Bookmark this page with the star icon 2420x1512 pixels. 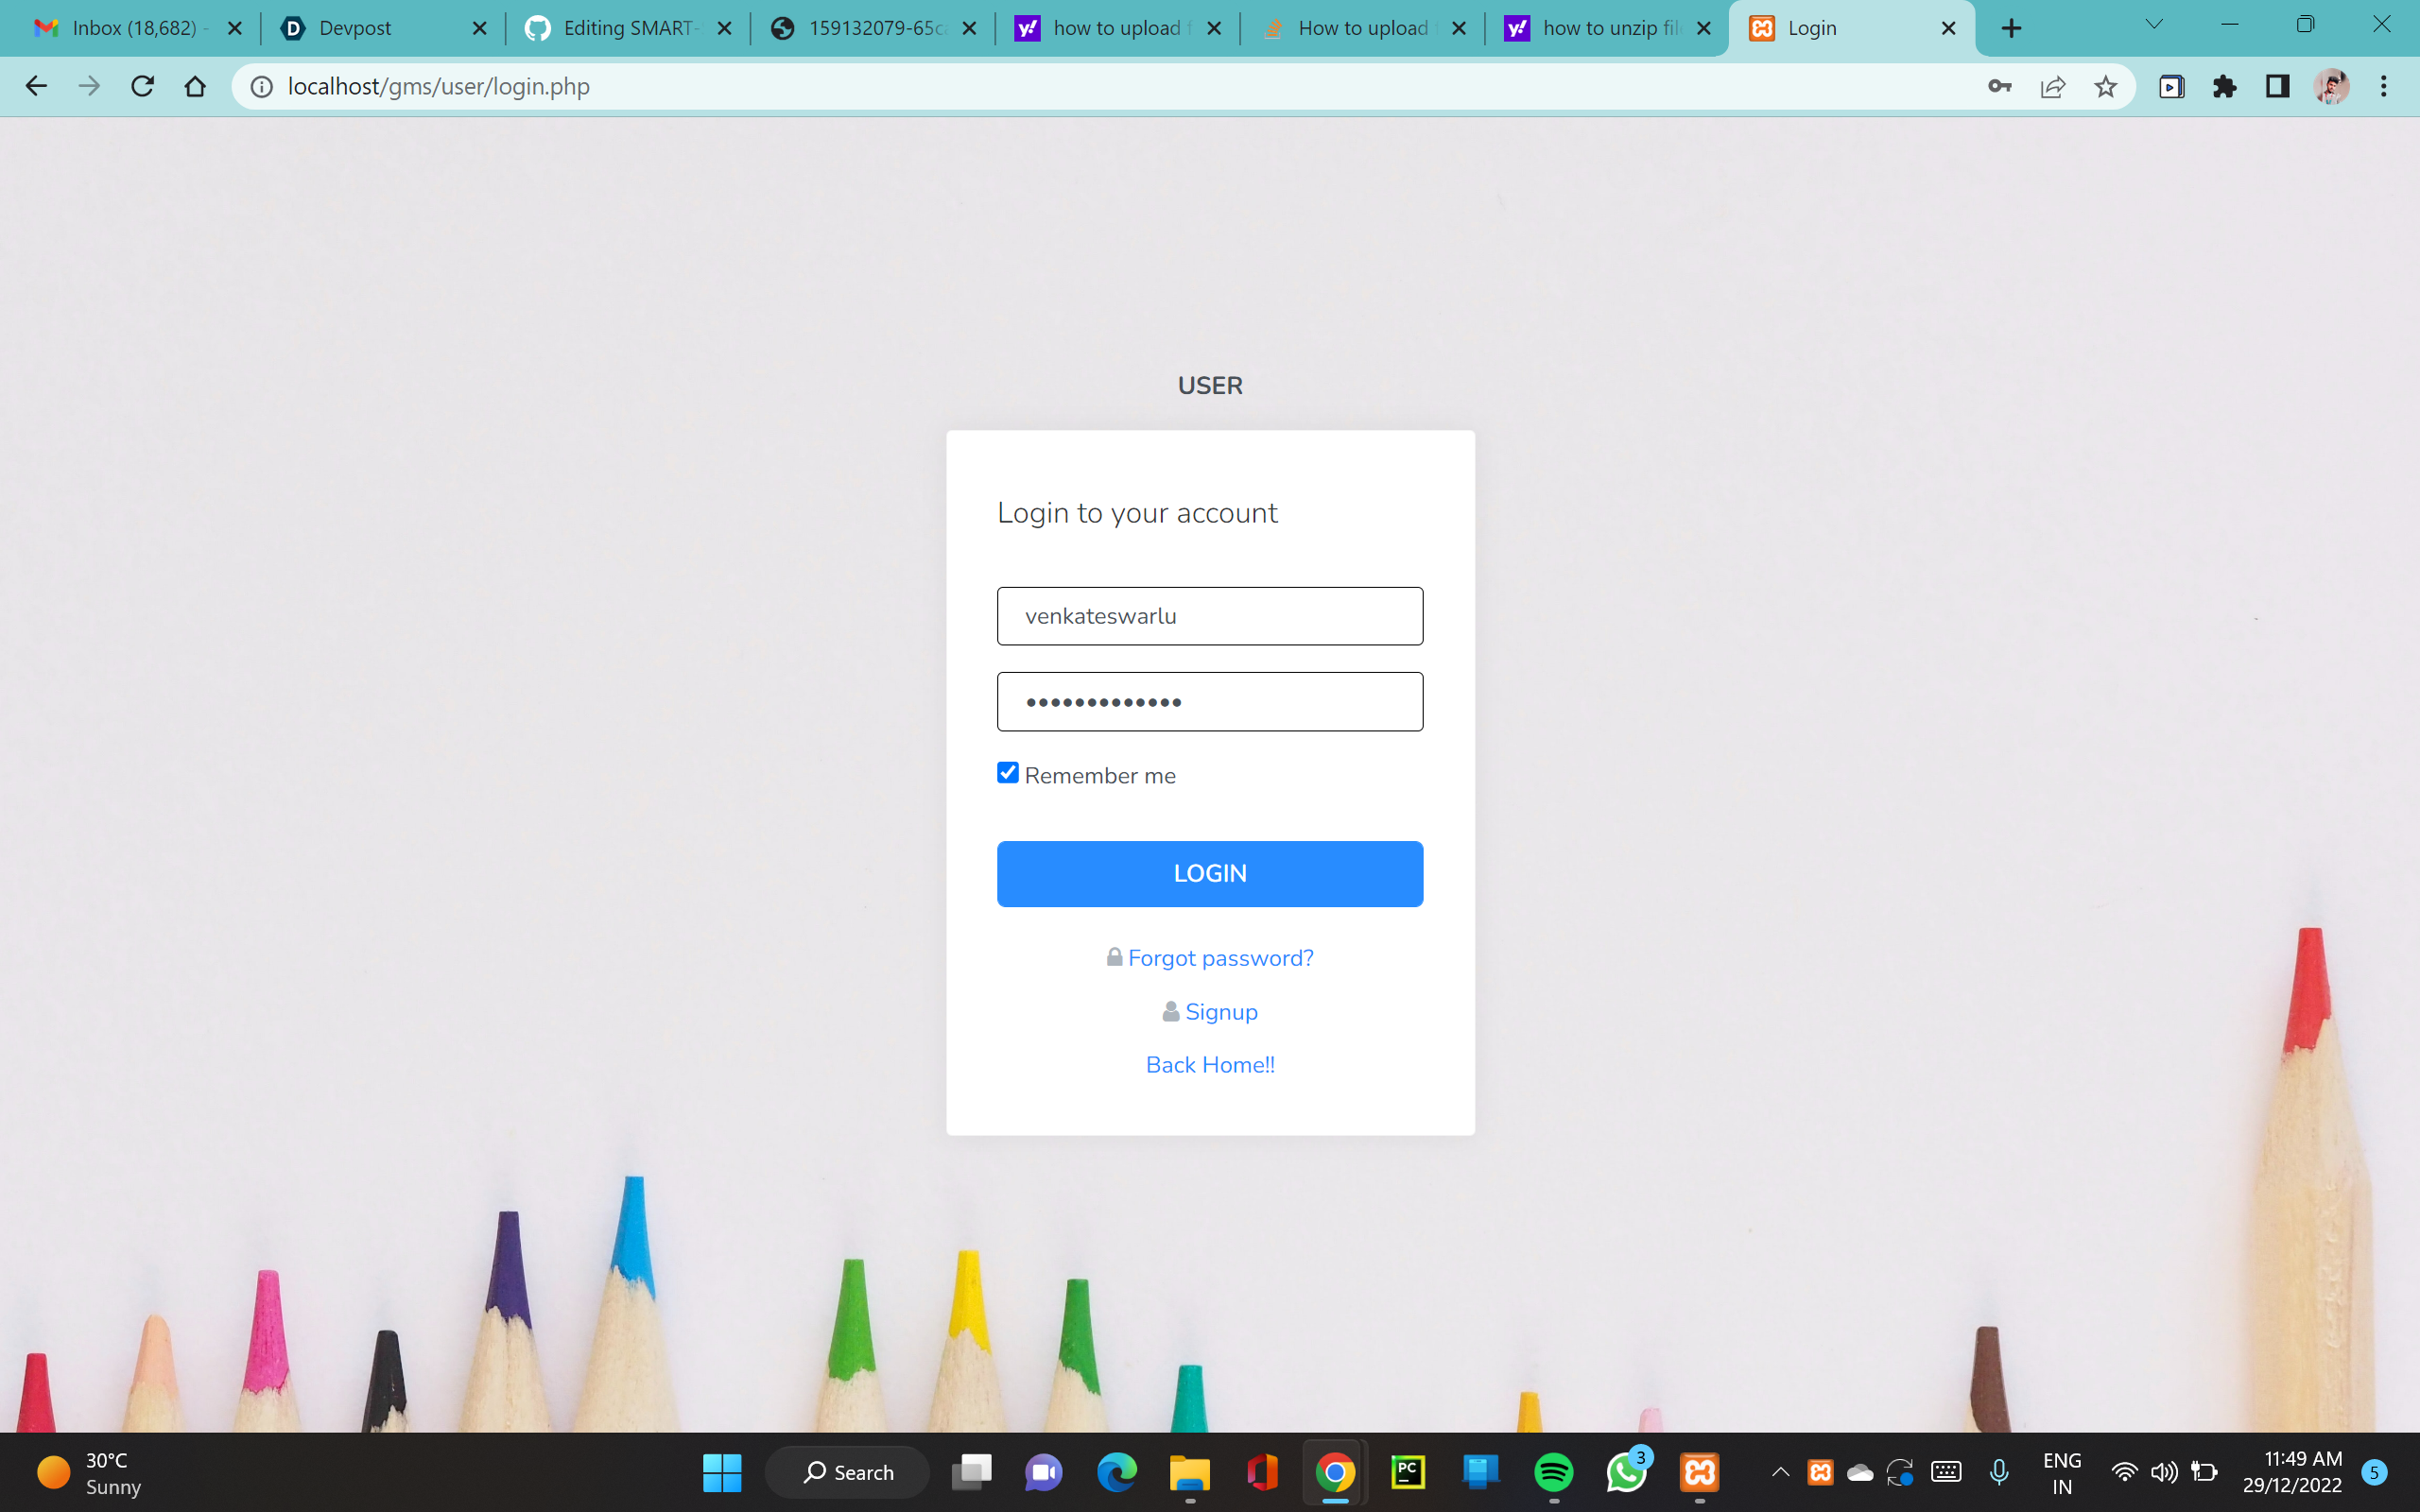[x=2105, y=87]
